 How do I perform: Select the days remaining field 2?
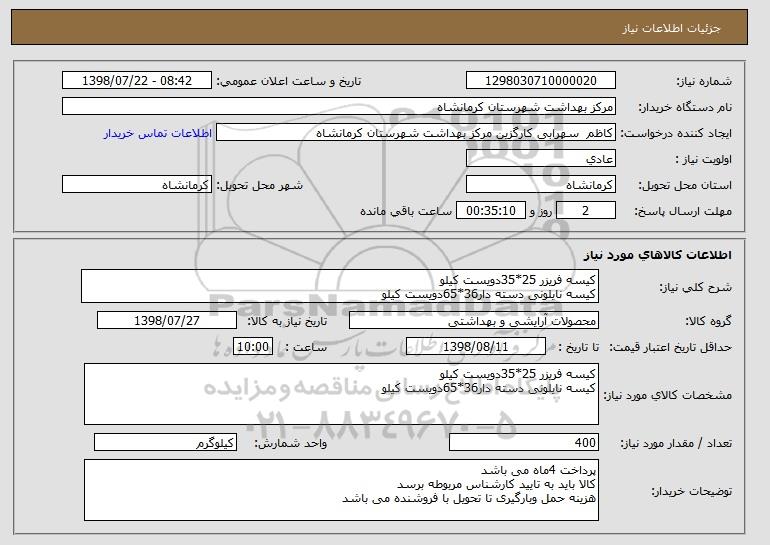pos(585,211)
